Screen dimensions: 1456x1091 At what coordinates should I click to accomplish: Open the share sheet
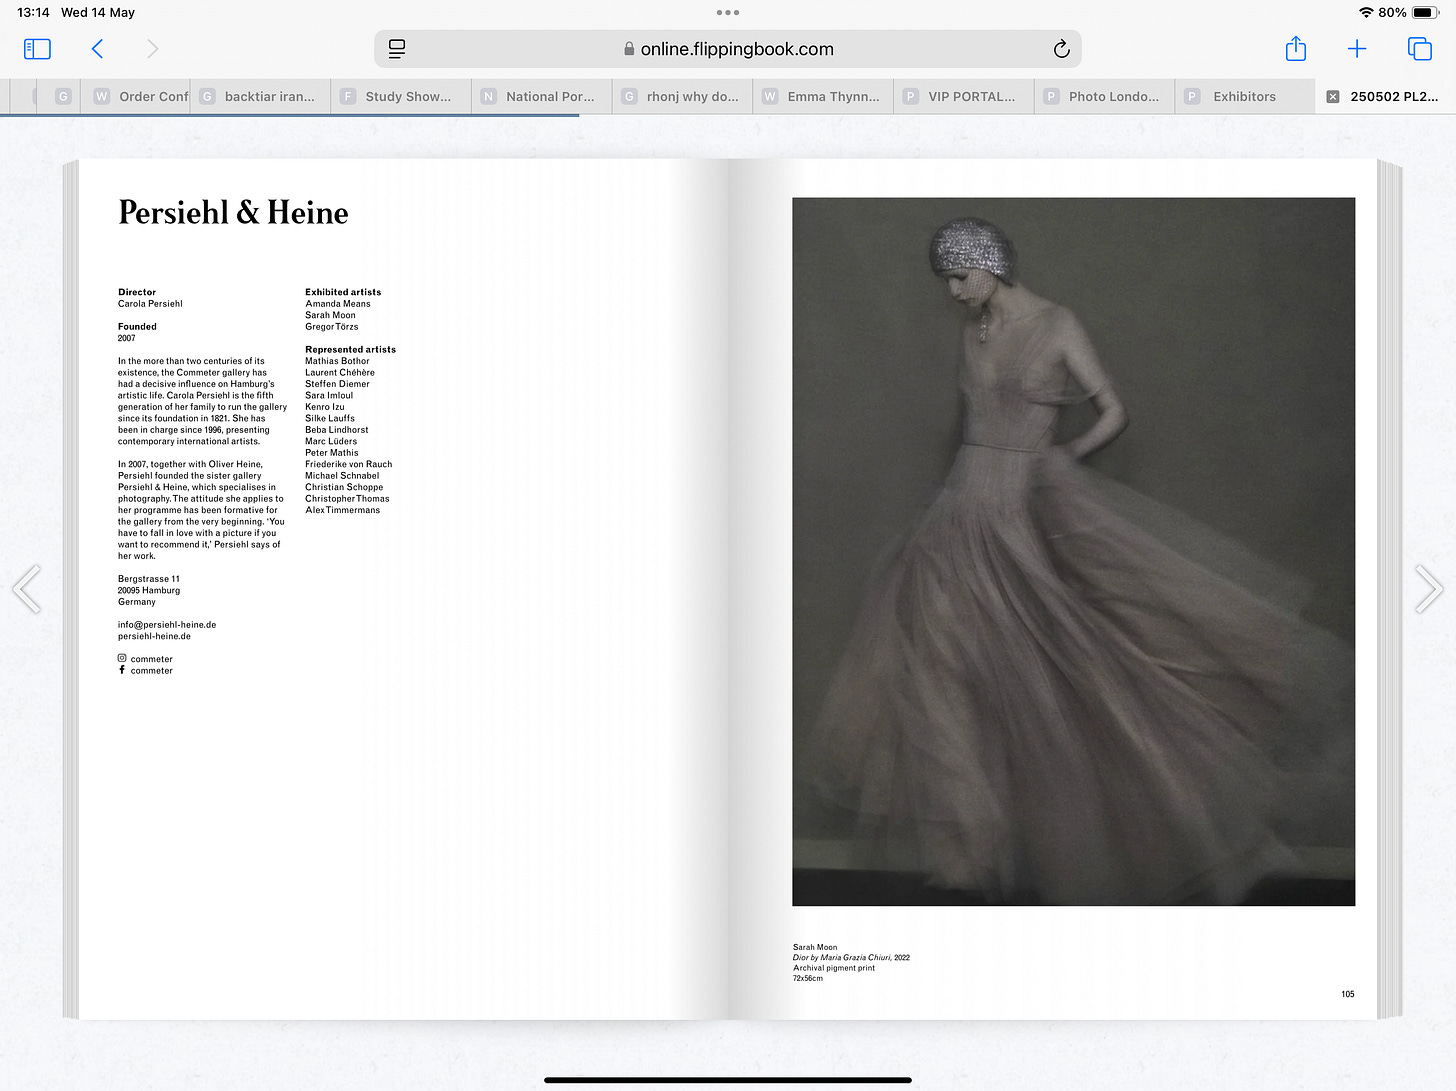click(1296, 48)
